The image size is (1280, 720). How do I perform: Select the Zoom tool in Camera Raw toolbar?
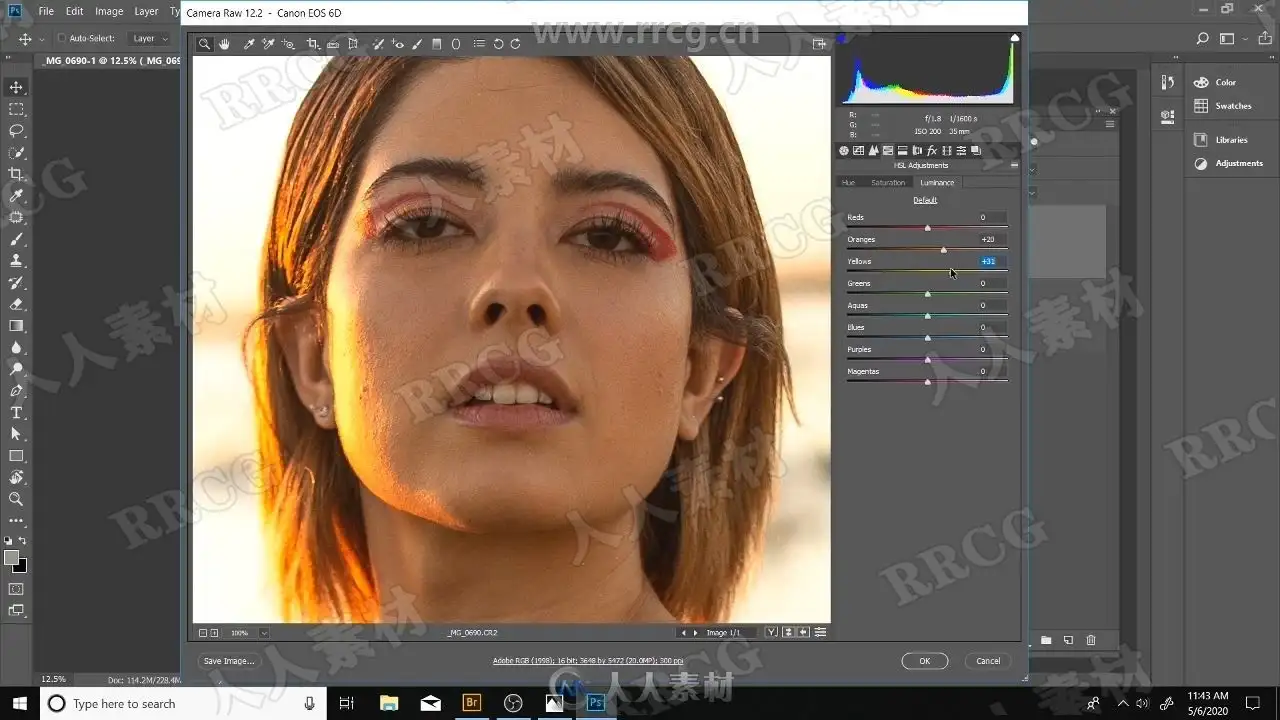pyautogui.click(x=204, y=44)
